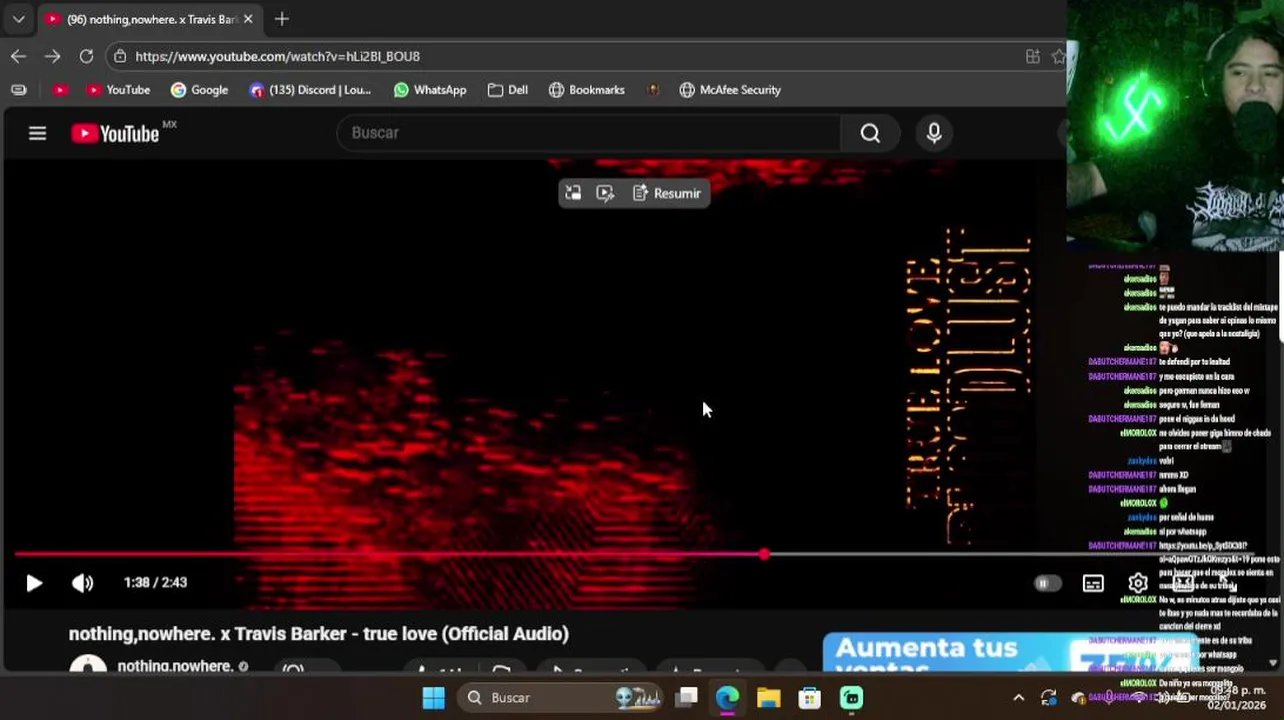This screenshot has height=720, width=1284.
Task: Click the YouTube search magnifier button
Action: click(870, 133)
